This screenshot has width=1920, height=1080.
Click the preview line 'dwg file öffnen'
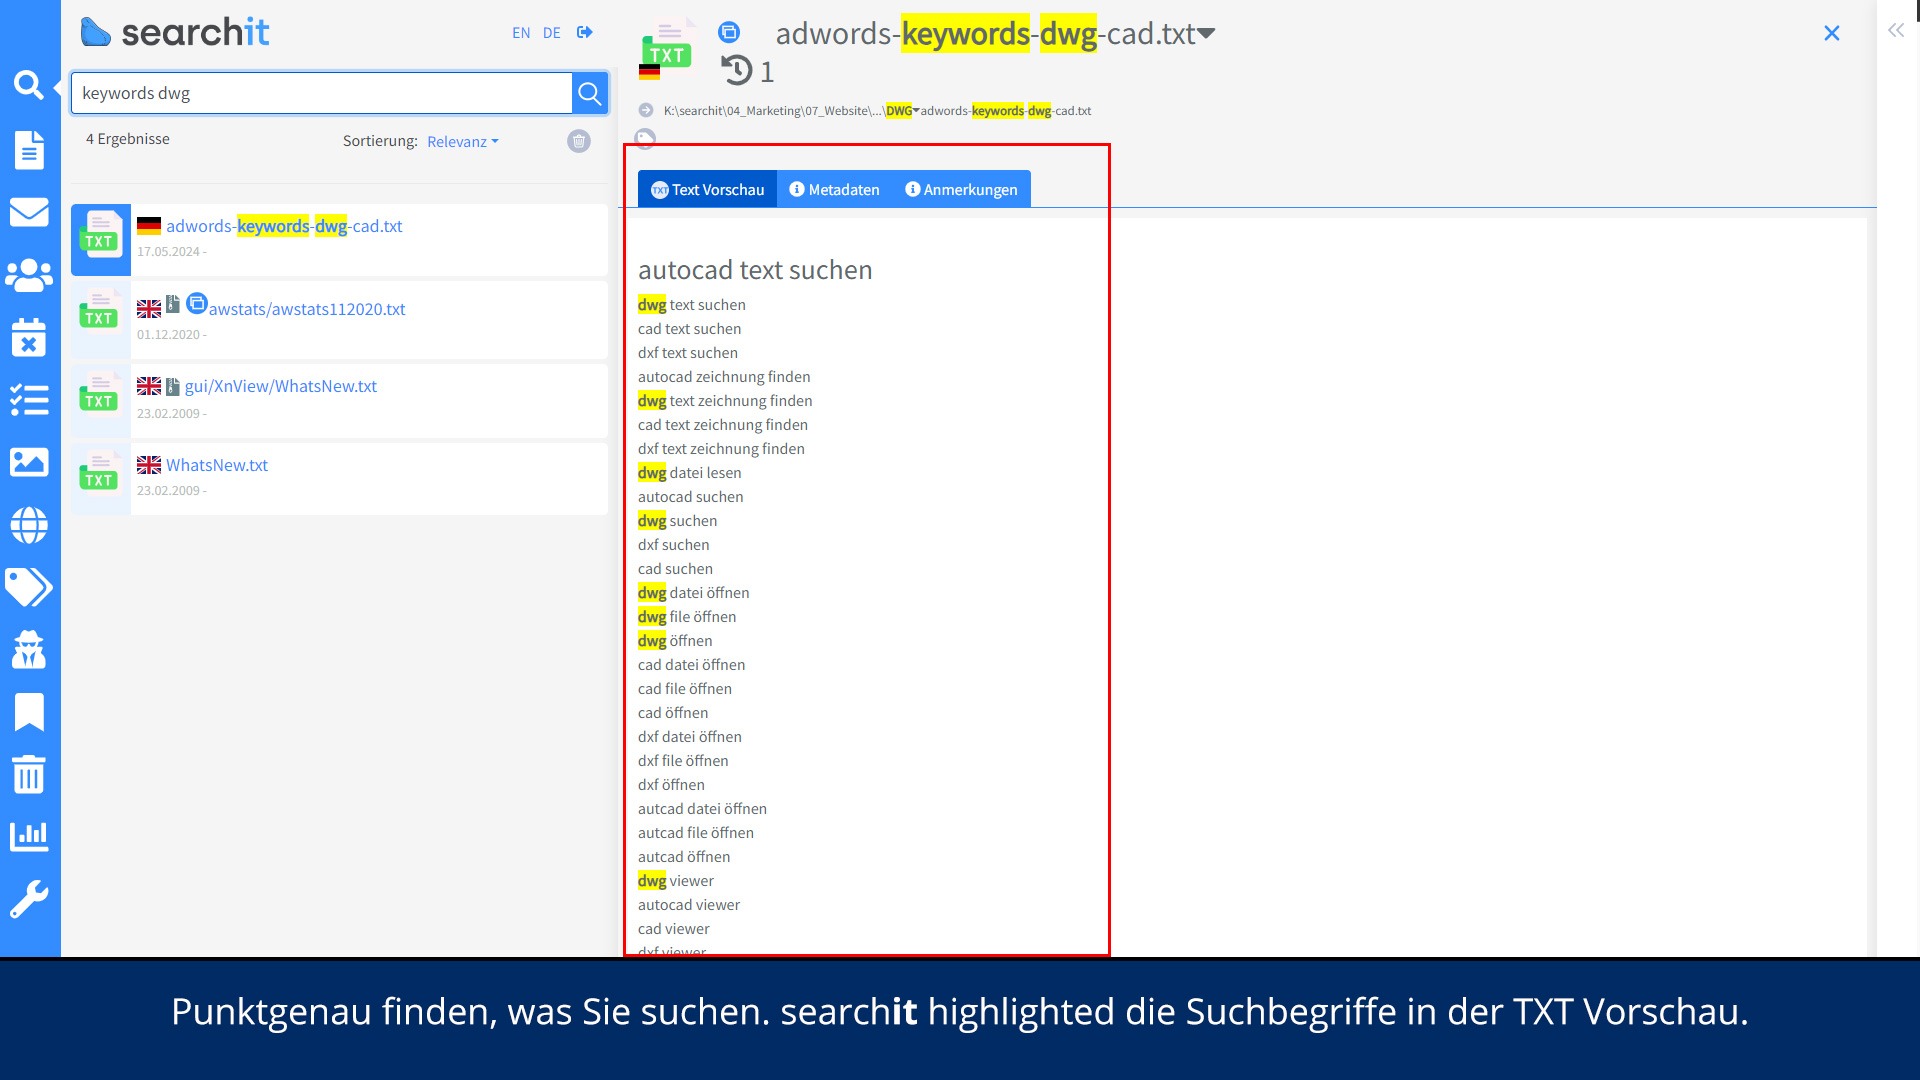(687, 617)
